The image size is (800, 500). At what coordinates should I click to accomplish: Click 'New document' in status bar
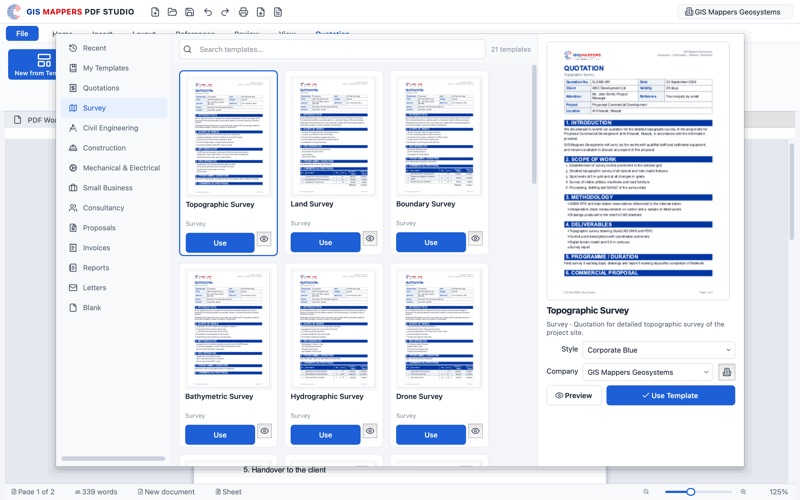click(166, 492)
